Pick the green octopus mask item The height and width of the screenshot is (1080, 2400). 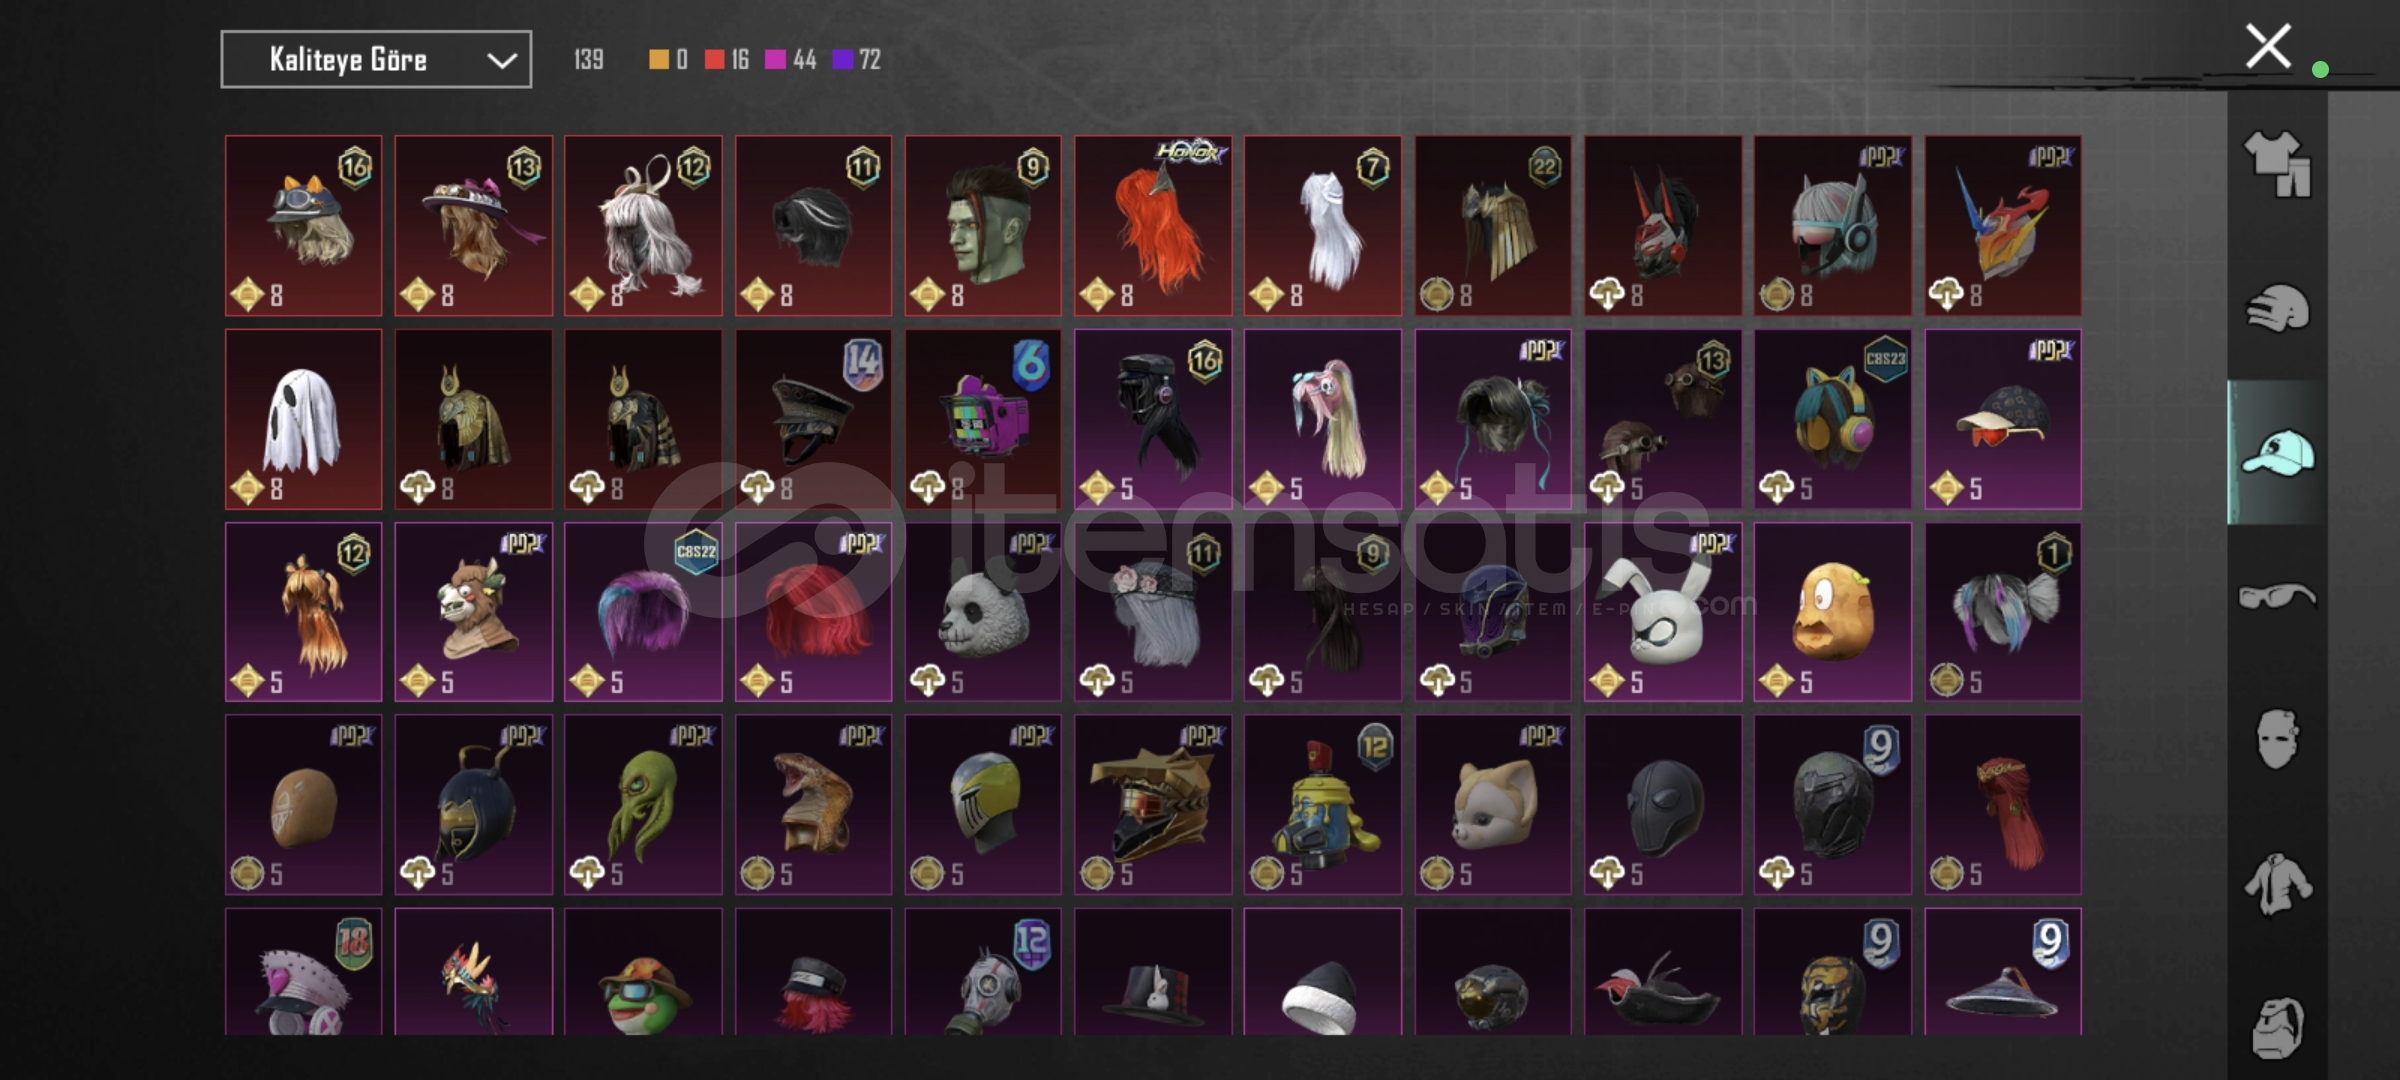(x=643, y=805)
